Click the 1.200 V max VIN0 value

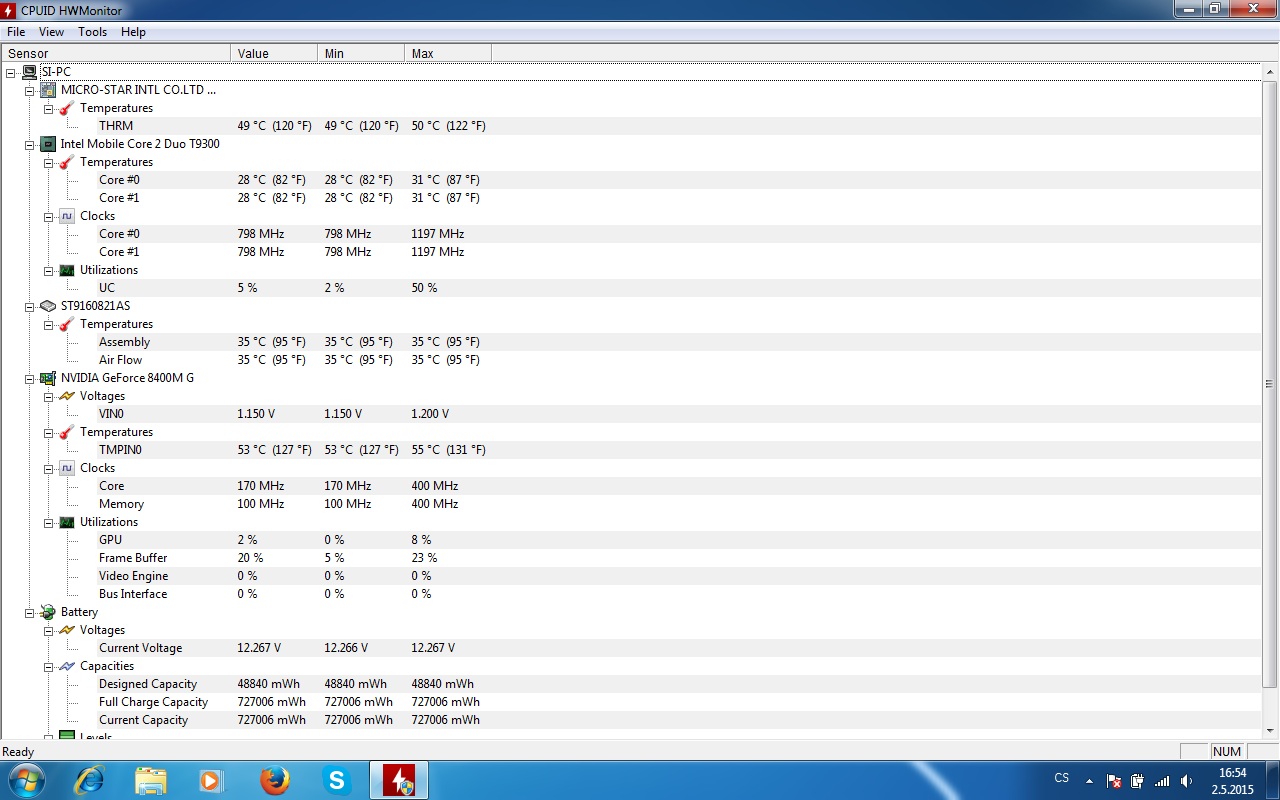(x=430, y=414)
